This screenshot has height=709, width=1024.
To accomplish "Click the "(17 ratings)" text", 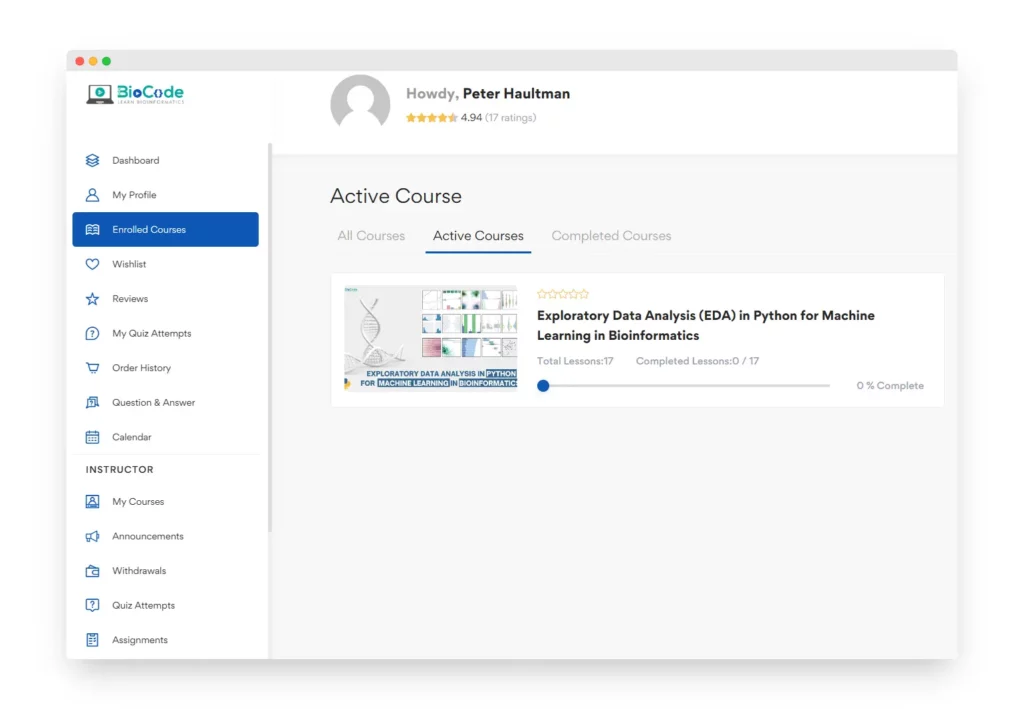I will tap(511, 118).
